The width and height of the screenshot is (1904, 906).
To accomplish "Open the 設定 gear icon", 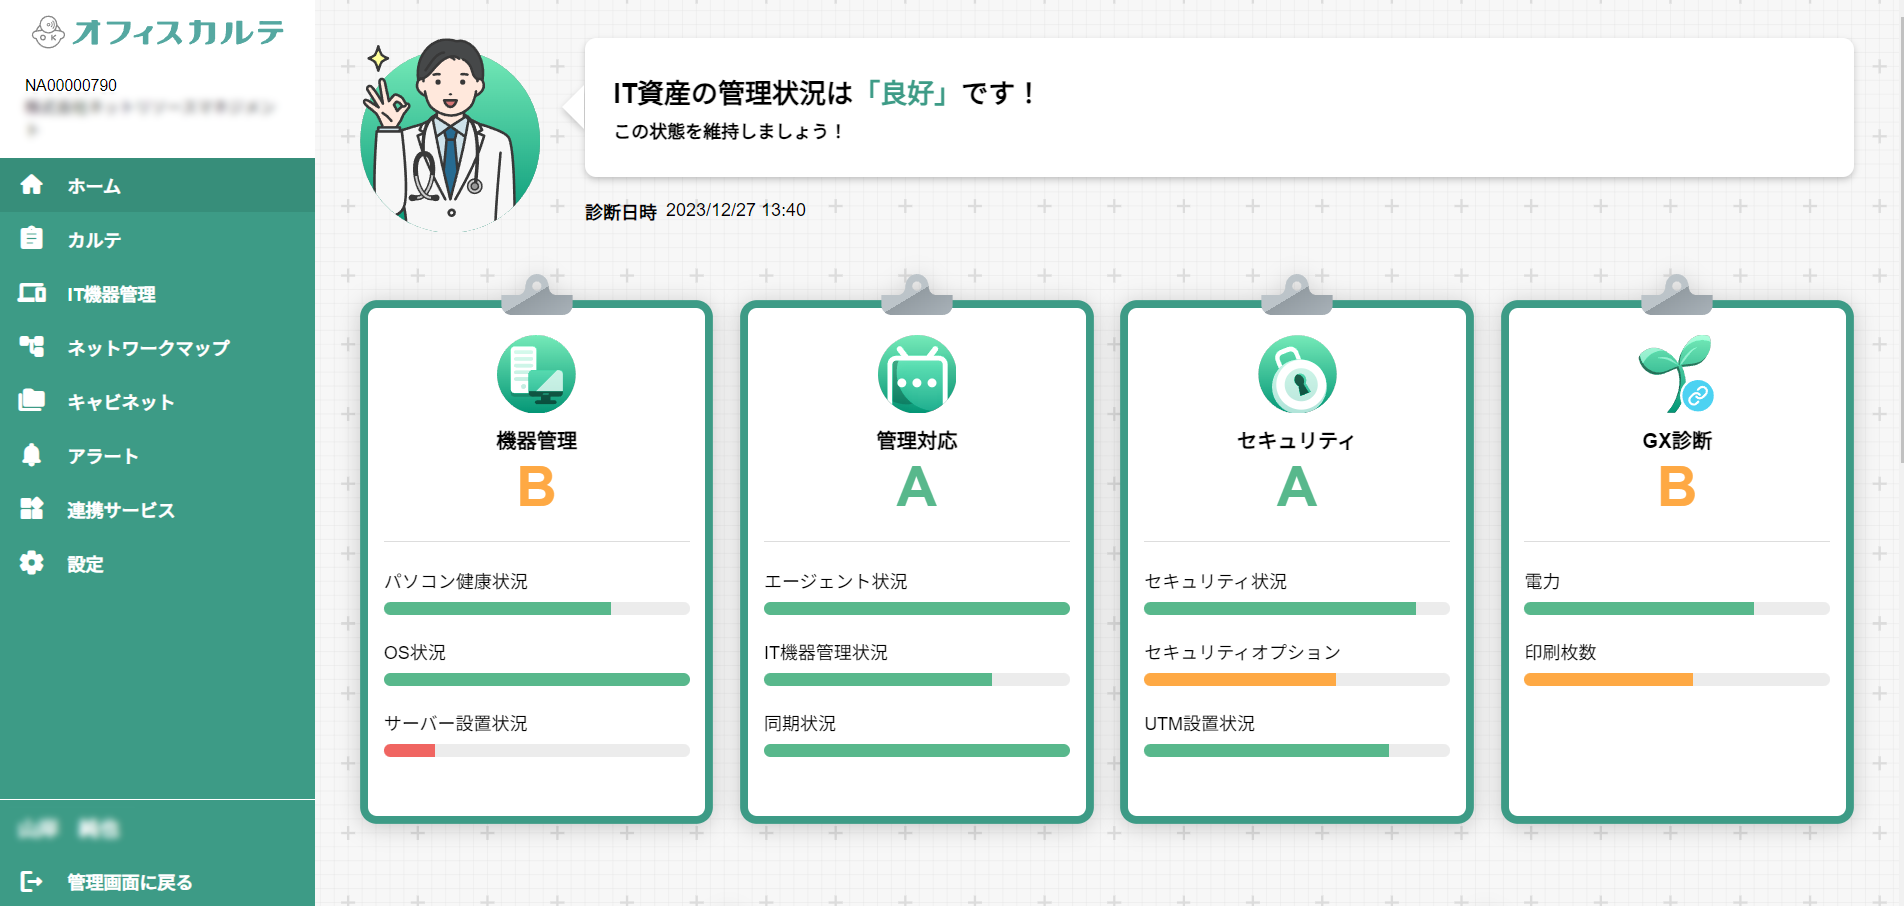I will [33, 563].
